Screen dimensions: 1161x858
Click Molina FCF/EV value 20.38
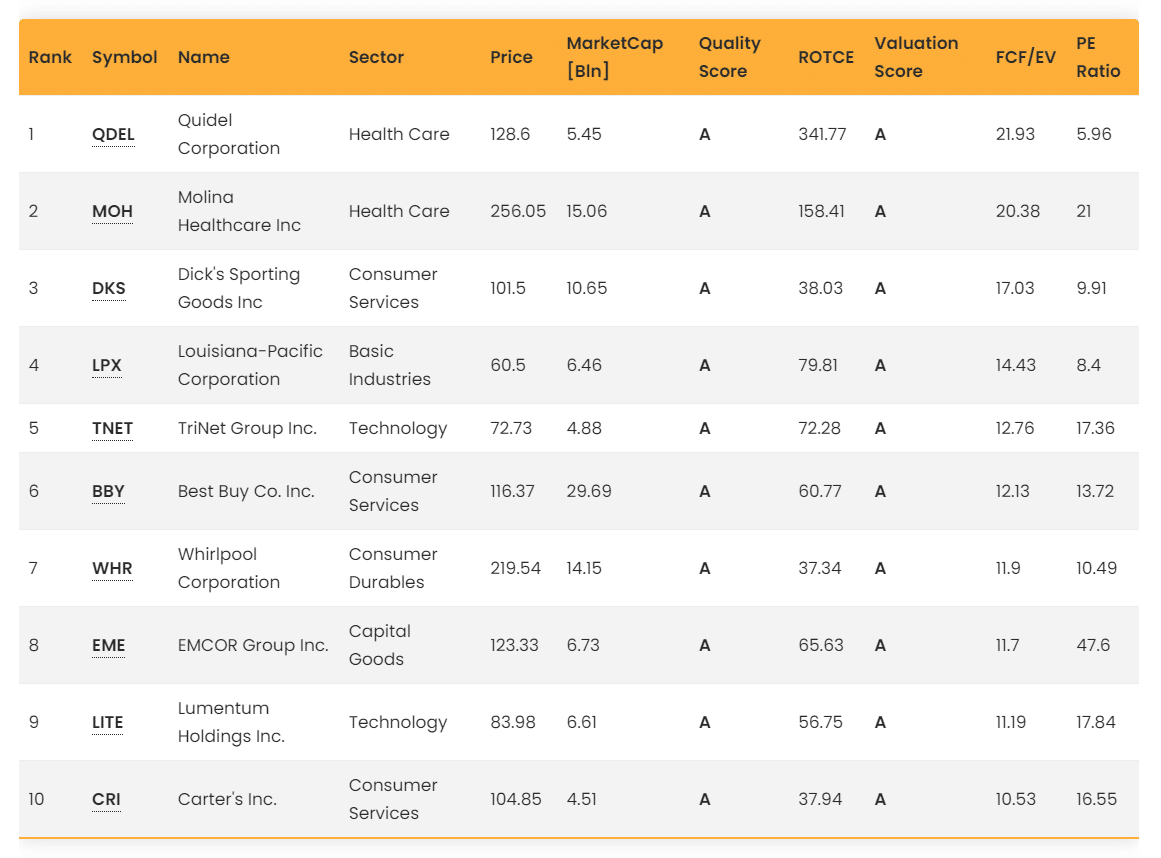[1017, 211]
